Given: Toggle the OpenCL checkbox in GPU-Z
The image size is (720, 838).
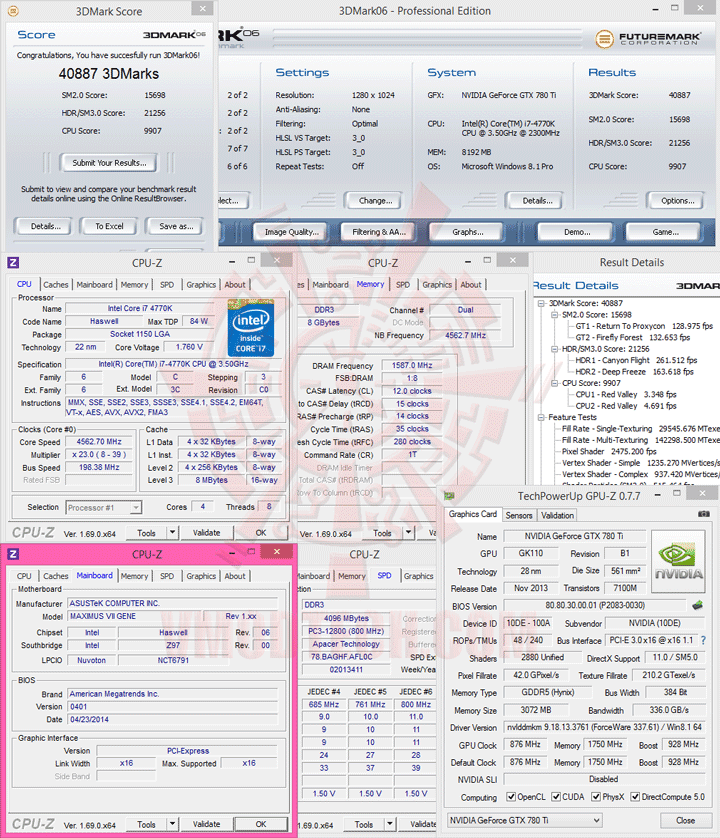Looking at the screenshot, I should (x=511, y=797).
